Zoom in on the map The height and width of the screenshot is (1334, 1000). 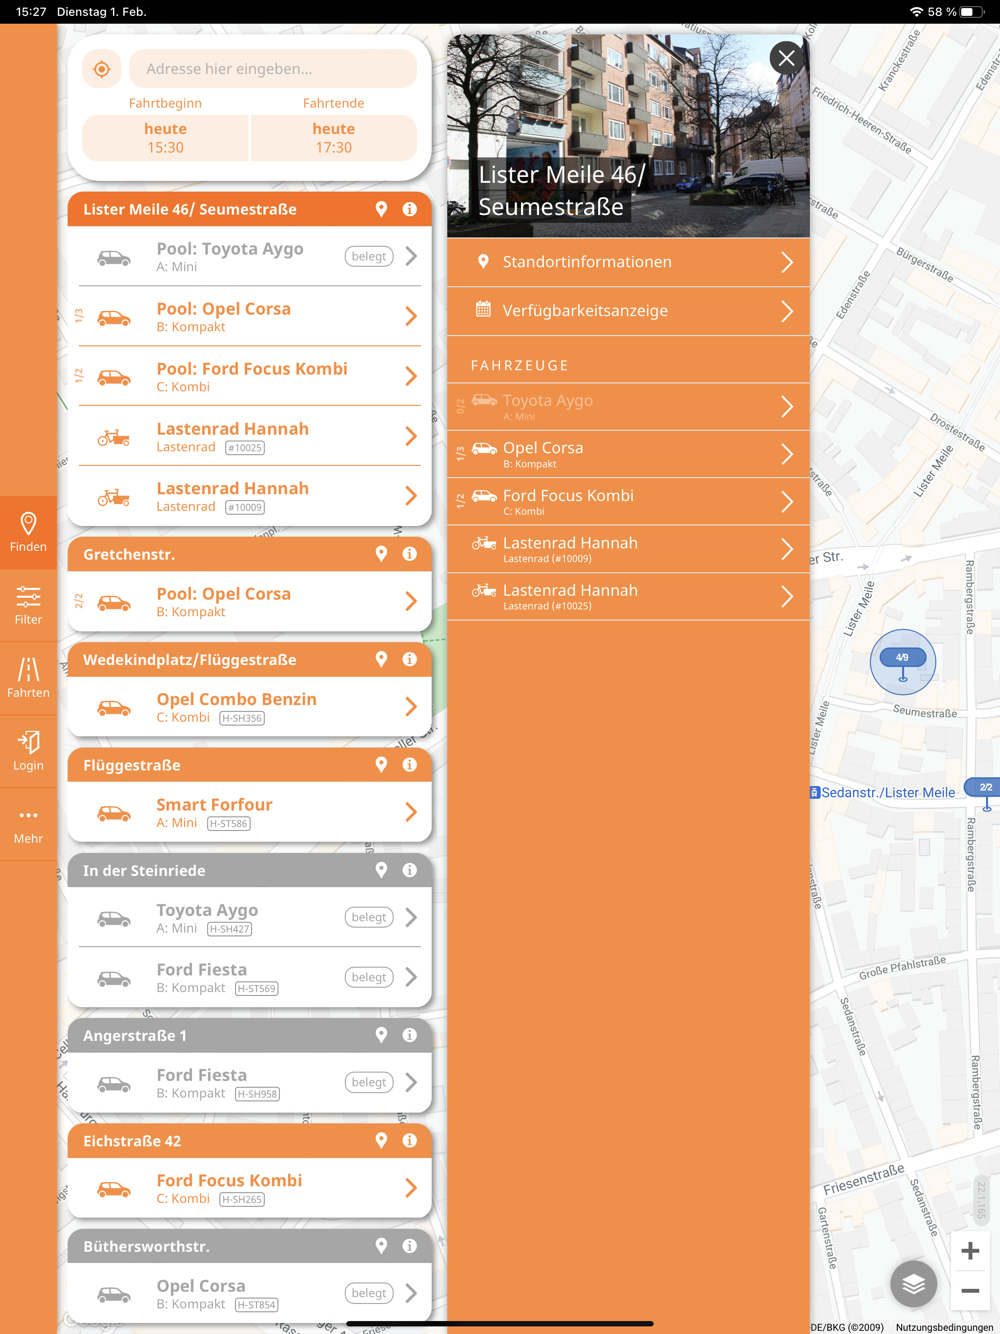[970, 1251]
